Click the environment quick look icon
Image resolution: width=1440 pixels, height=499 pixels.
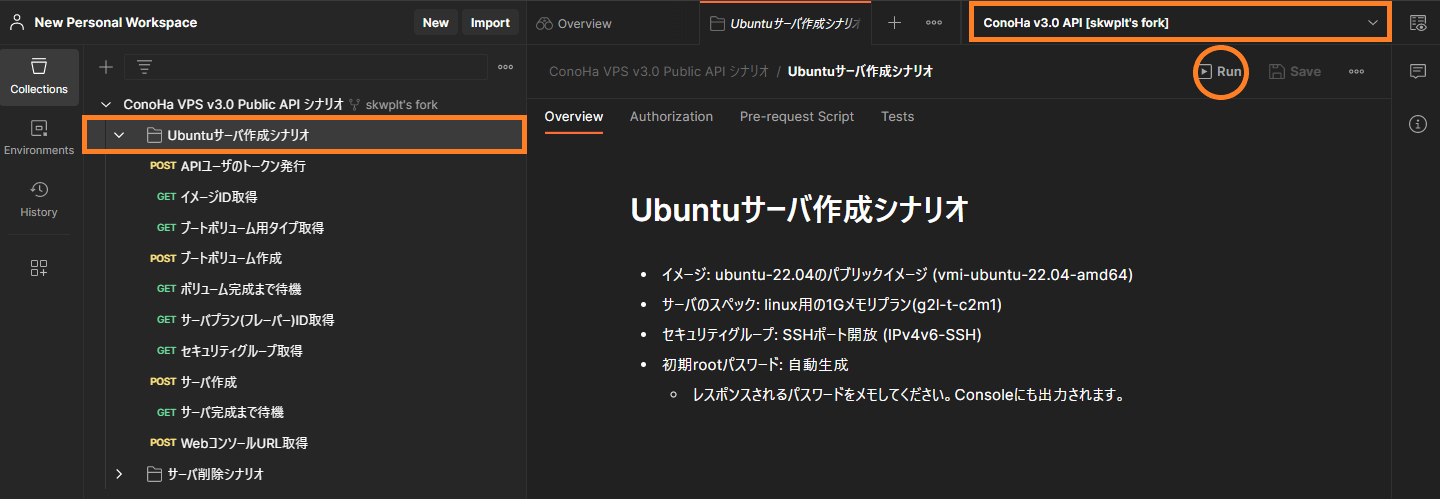coord(1417,23)
